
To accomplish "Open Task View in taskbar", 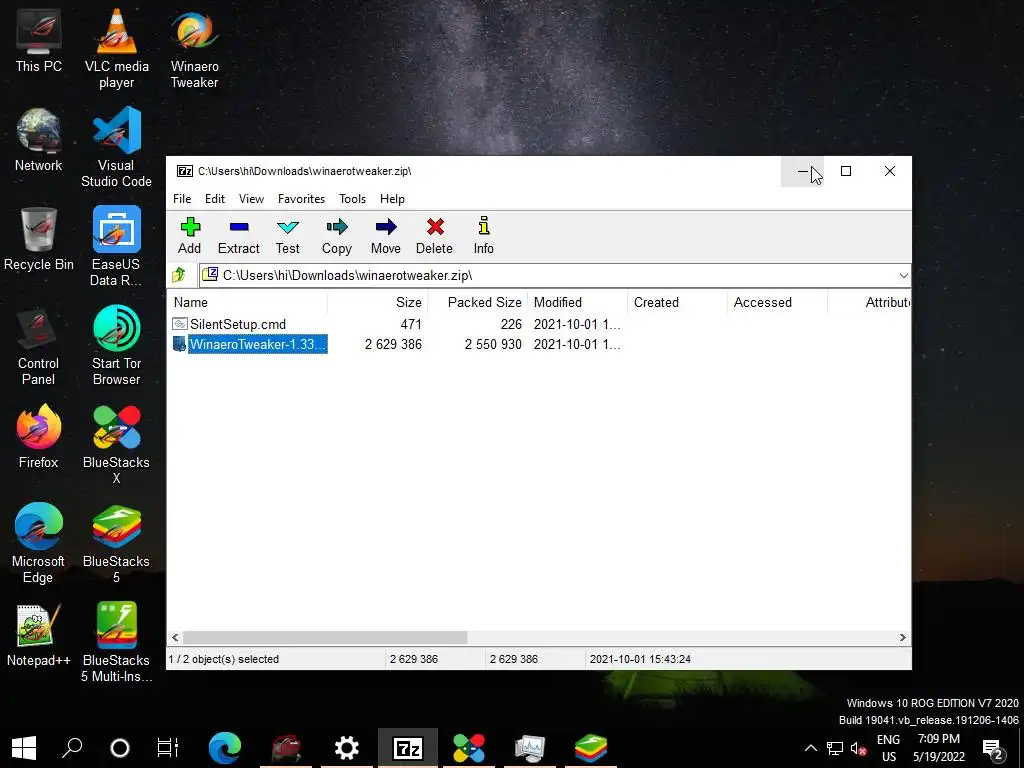I will point(168,748).
